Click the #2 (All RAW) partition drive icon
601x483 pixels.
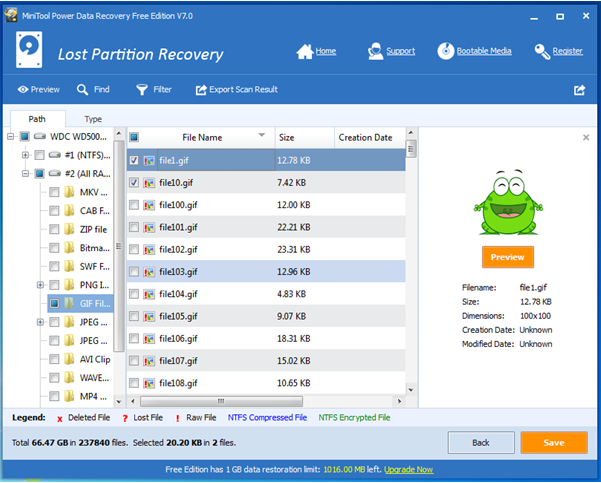coord(55,174)
